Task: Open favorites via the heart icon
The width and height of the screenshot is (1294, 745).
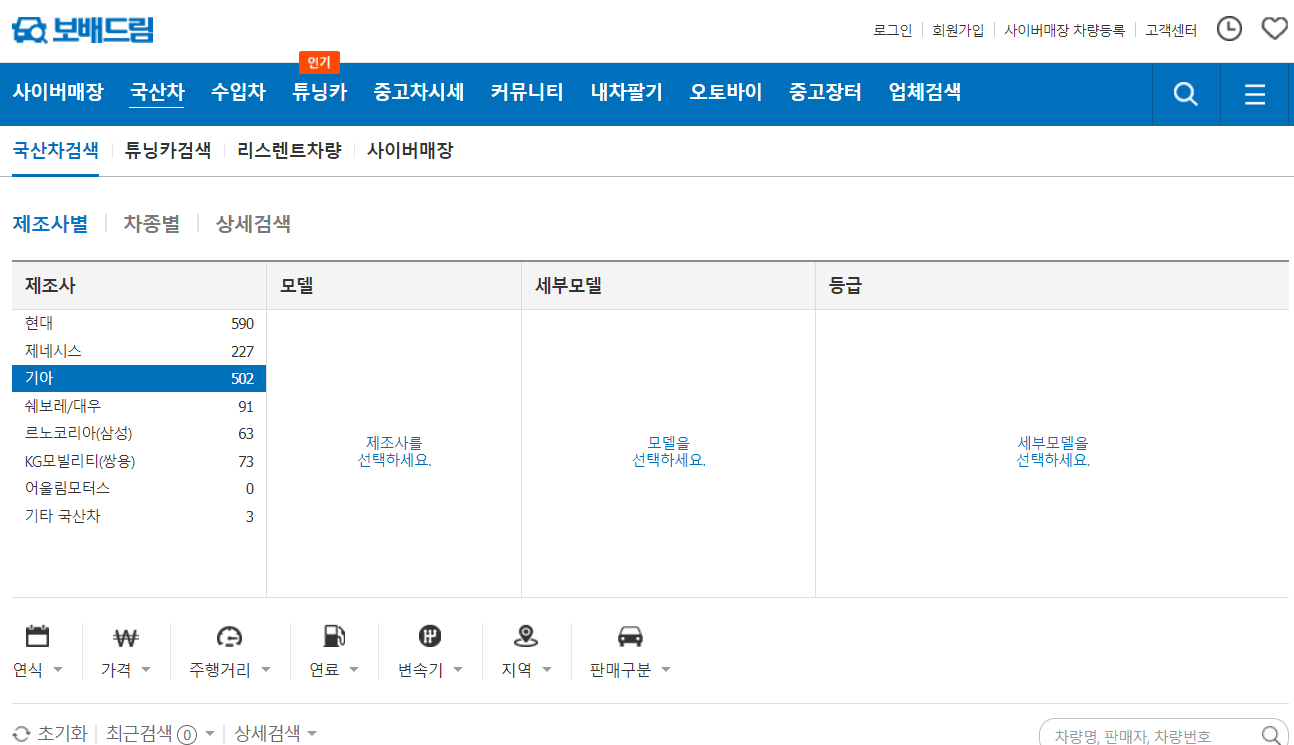Action: pyautogui.click(x=1274, y=28)
